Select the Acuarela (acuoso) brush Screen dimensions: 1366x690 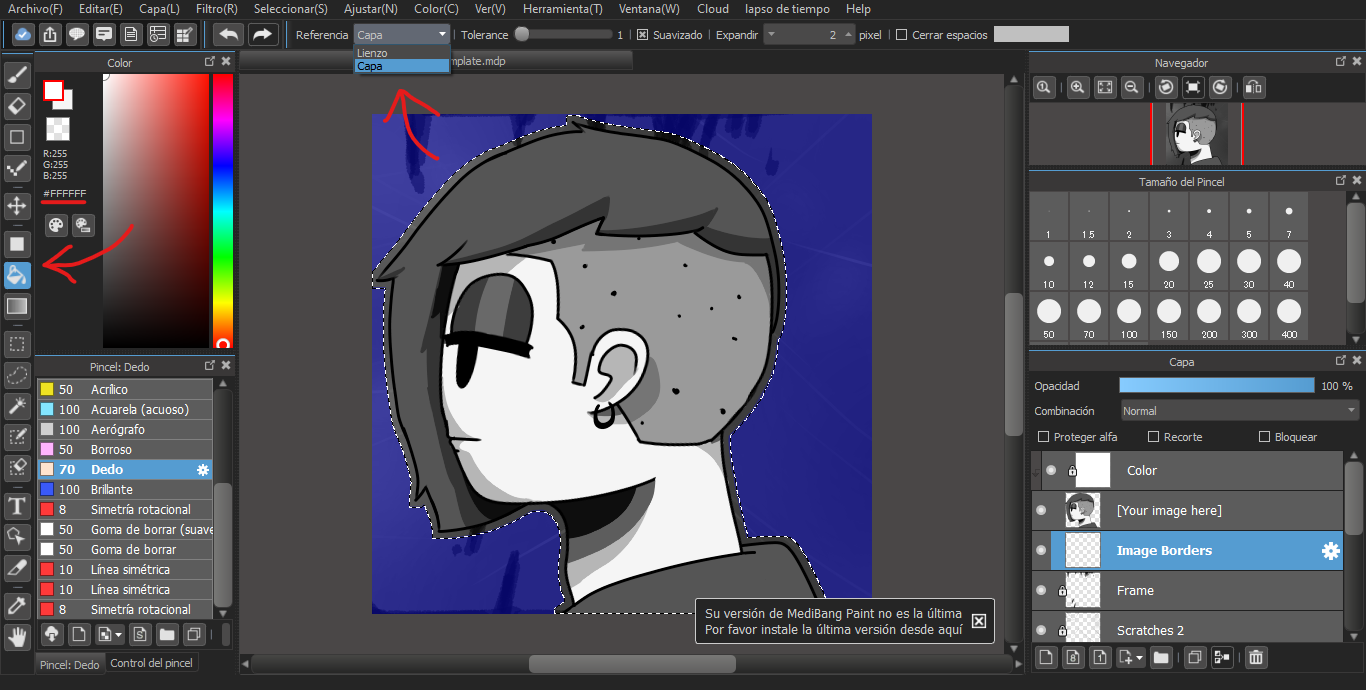tap(138, 409)
